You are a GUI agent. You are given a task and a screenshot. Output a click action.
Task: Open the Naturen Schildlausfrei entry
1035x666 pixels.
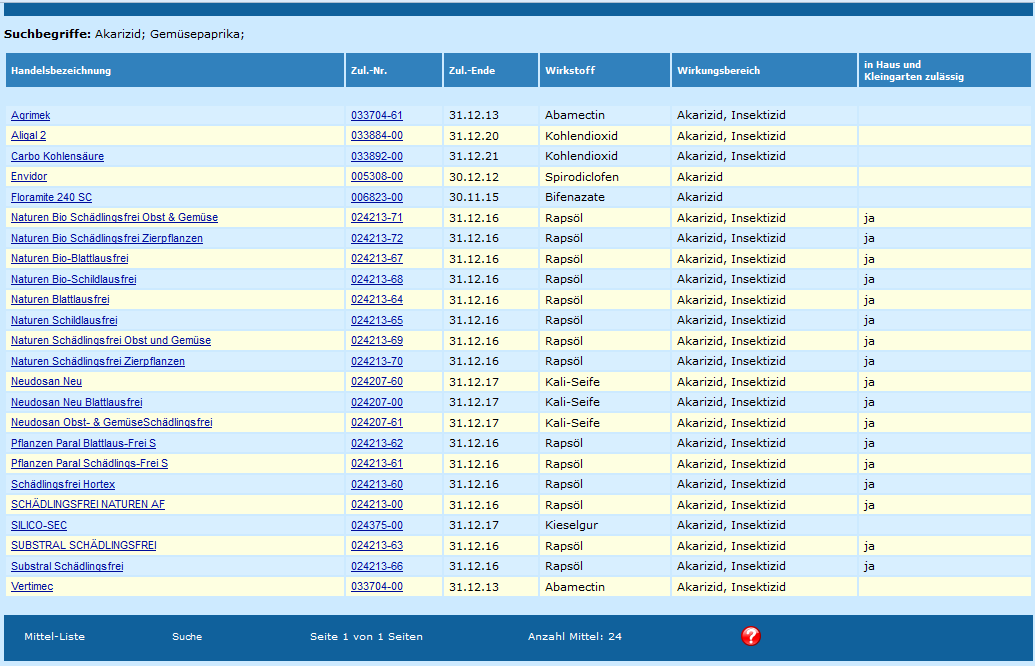(64, 320)
